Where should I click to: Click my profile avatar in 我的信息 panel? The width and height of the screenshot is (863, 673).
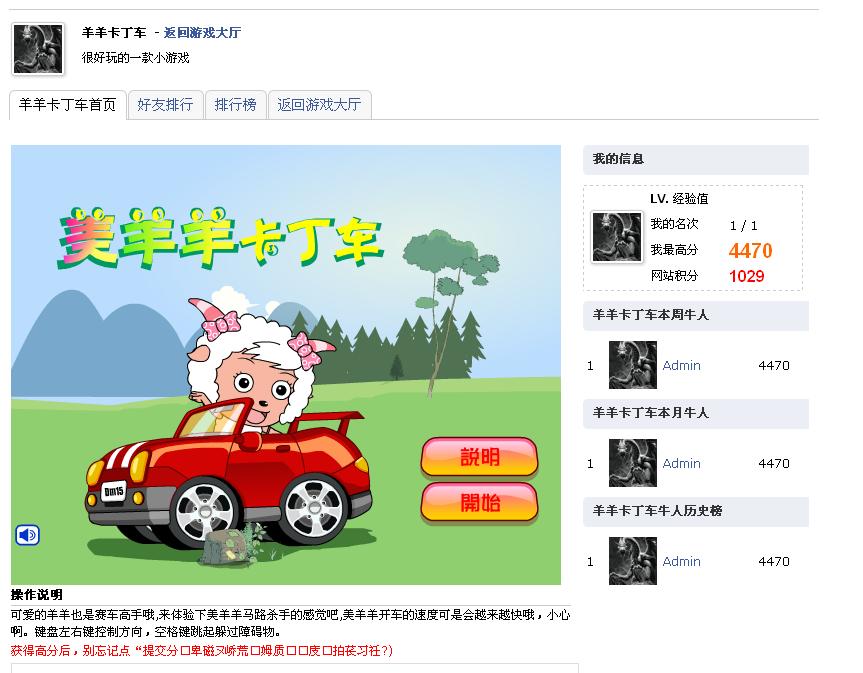pyautogui.click(x=616, y=237)
